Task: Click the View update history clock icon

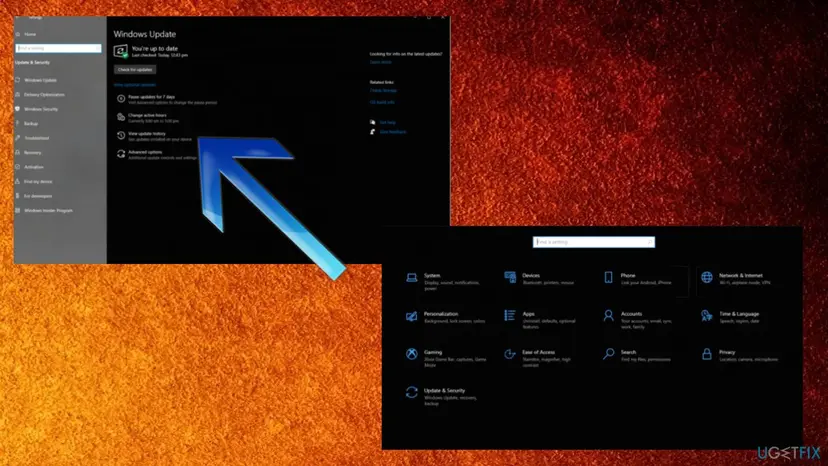Action: (x=121, y=135)
